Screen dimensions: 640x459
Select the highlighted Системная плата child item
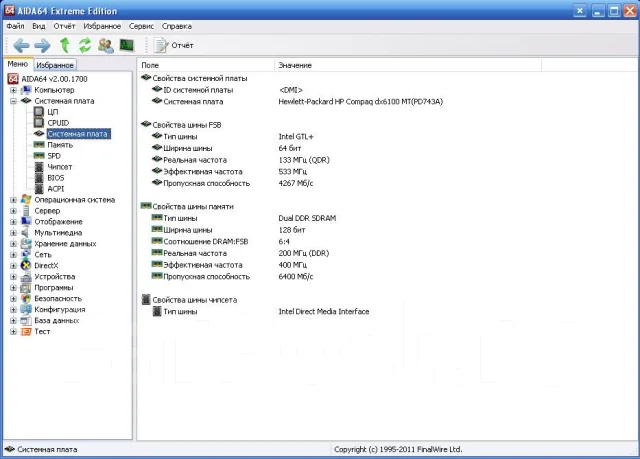78,134
